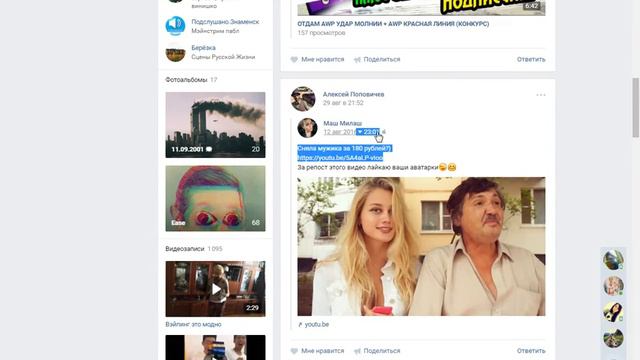This screenshot has height=360, width=640.
Task: Open post date 29 авг в 21:52
Action: click(343, 103)
